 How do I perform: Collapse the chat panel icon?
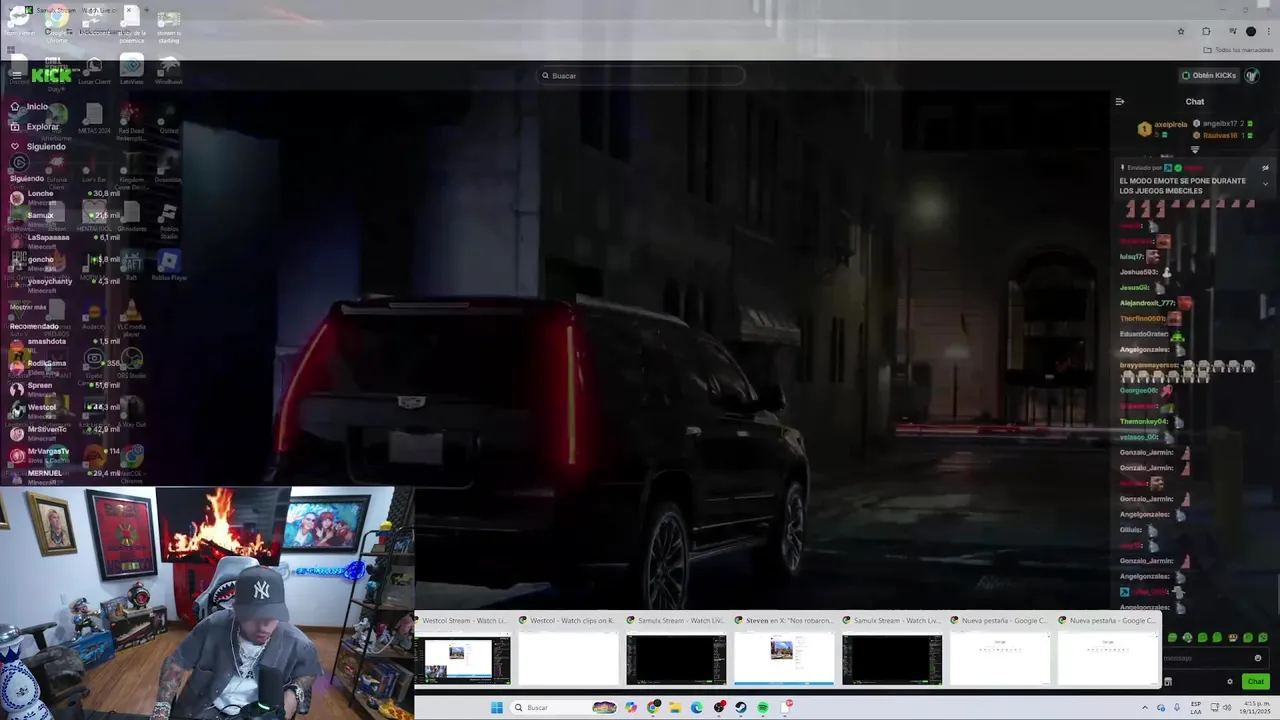coord(1120,101)
